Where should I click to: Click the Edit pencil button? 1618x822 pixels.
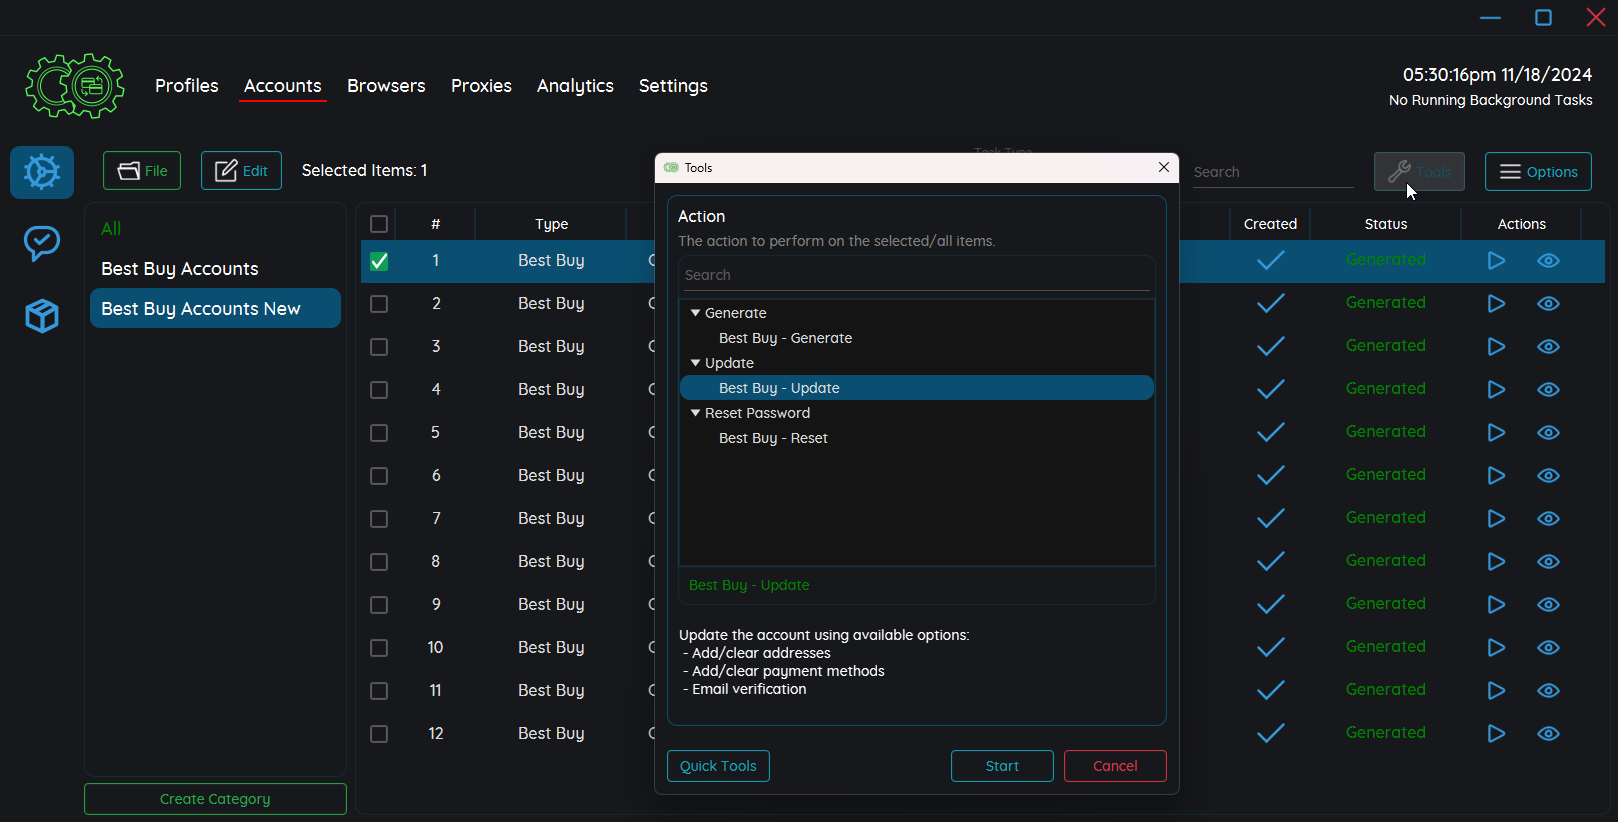pyautogui.click(x=241, y=171)
